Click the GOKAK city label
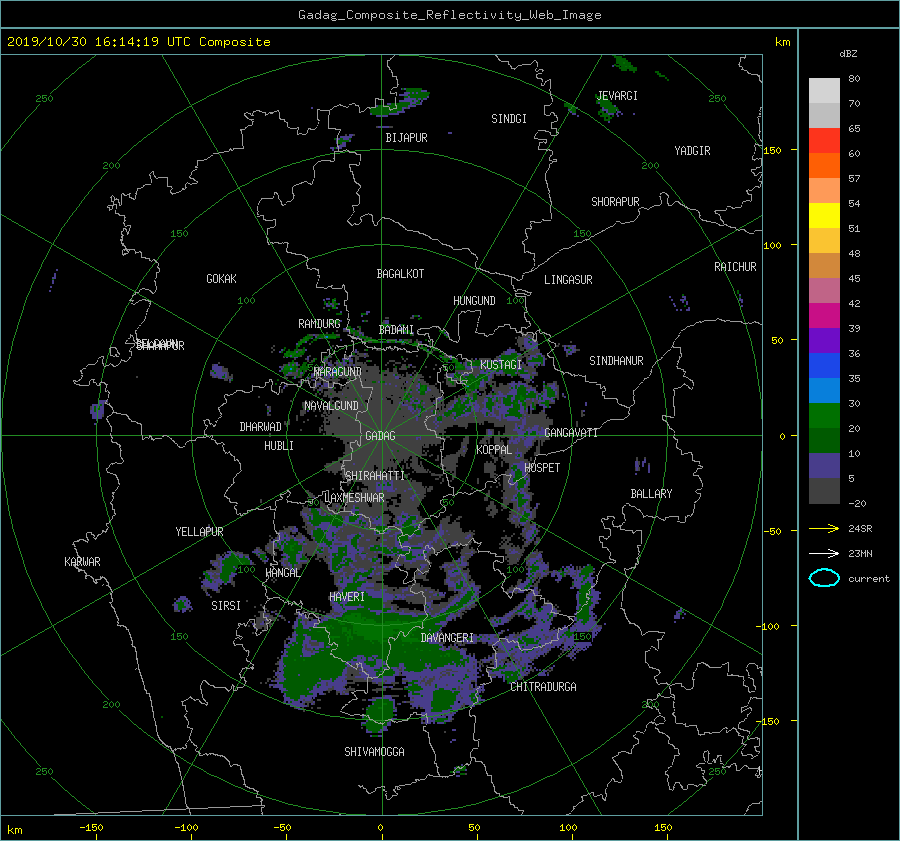Screen dimensions: 900x841 pyautogui.click(x=221, y=279)
